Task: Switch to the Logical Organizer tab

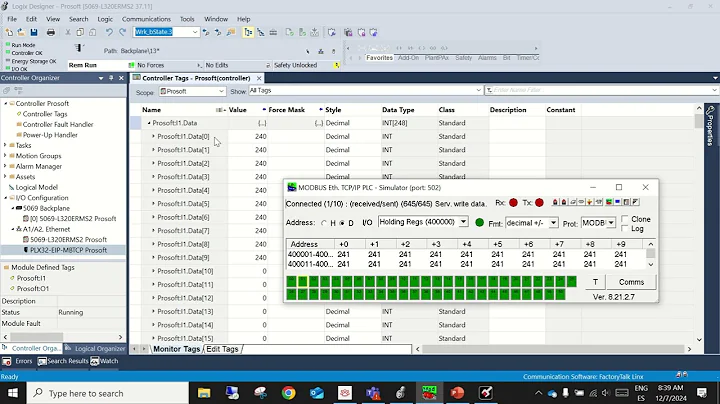Action: 95,348
